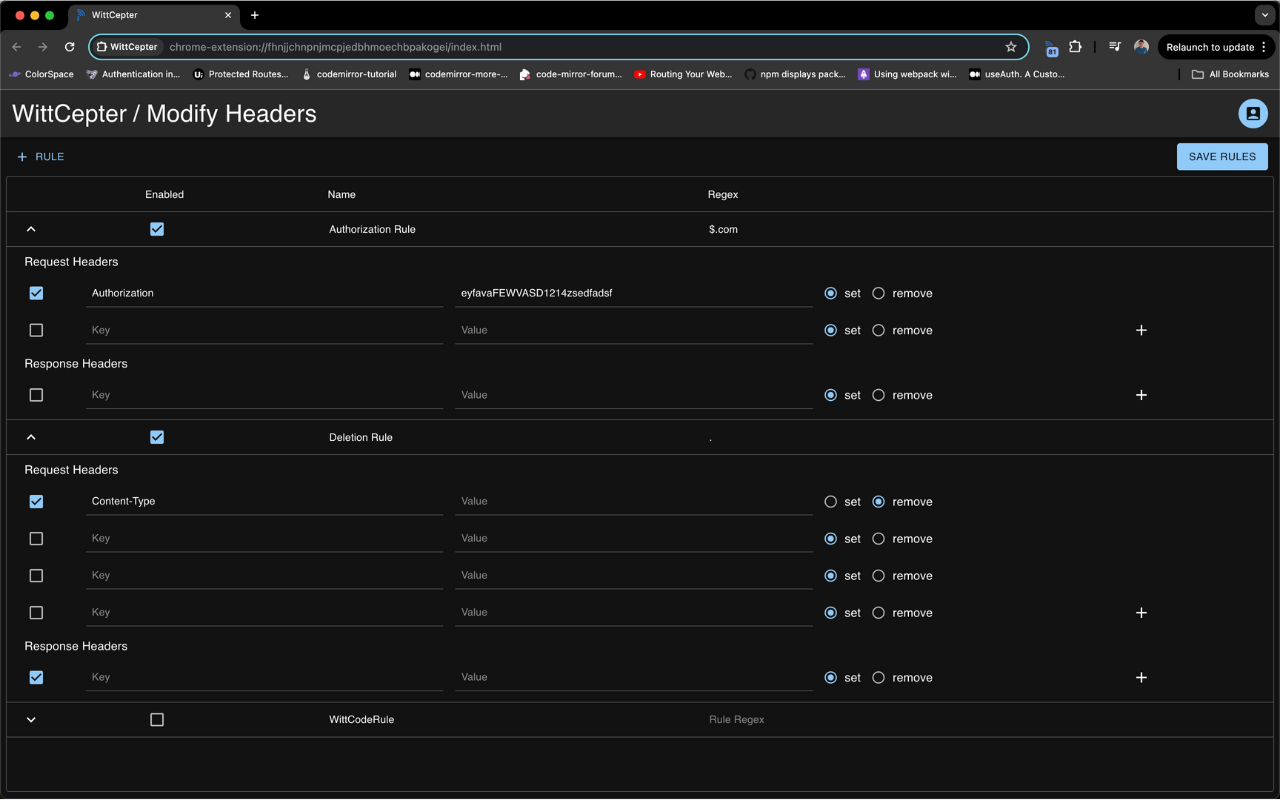Uncheck the Content-Type header checkbox
The width and height of the screenshot is (1280, 800).
(x=37, y=502)
